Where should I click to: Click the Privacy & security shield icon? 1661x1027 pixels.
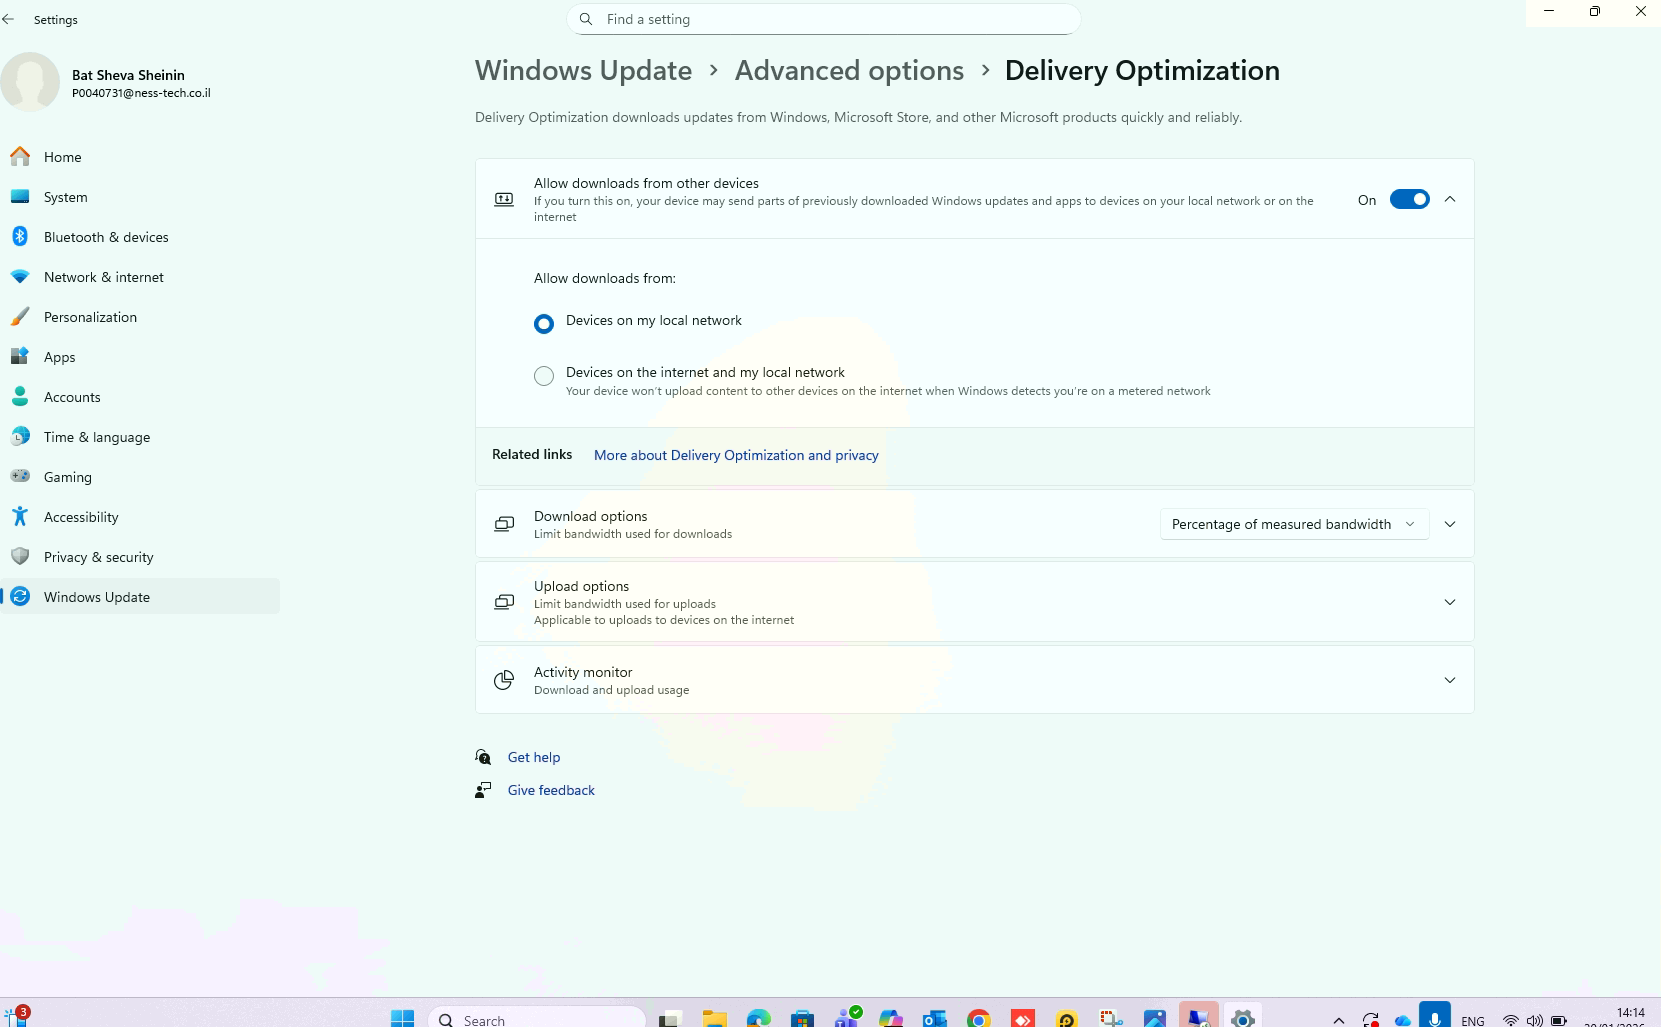tap(20, 557)
